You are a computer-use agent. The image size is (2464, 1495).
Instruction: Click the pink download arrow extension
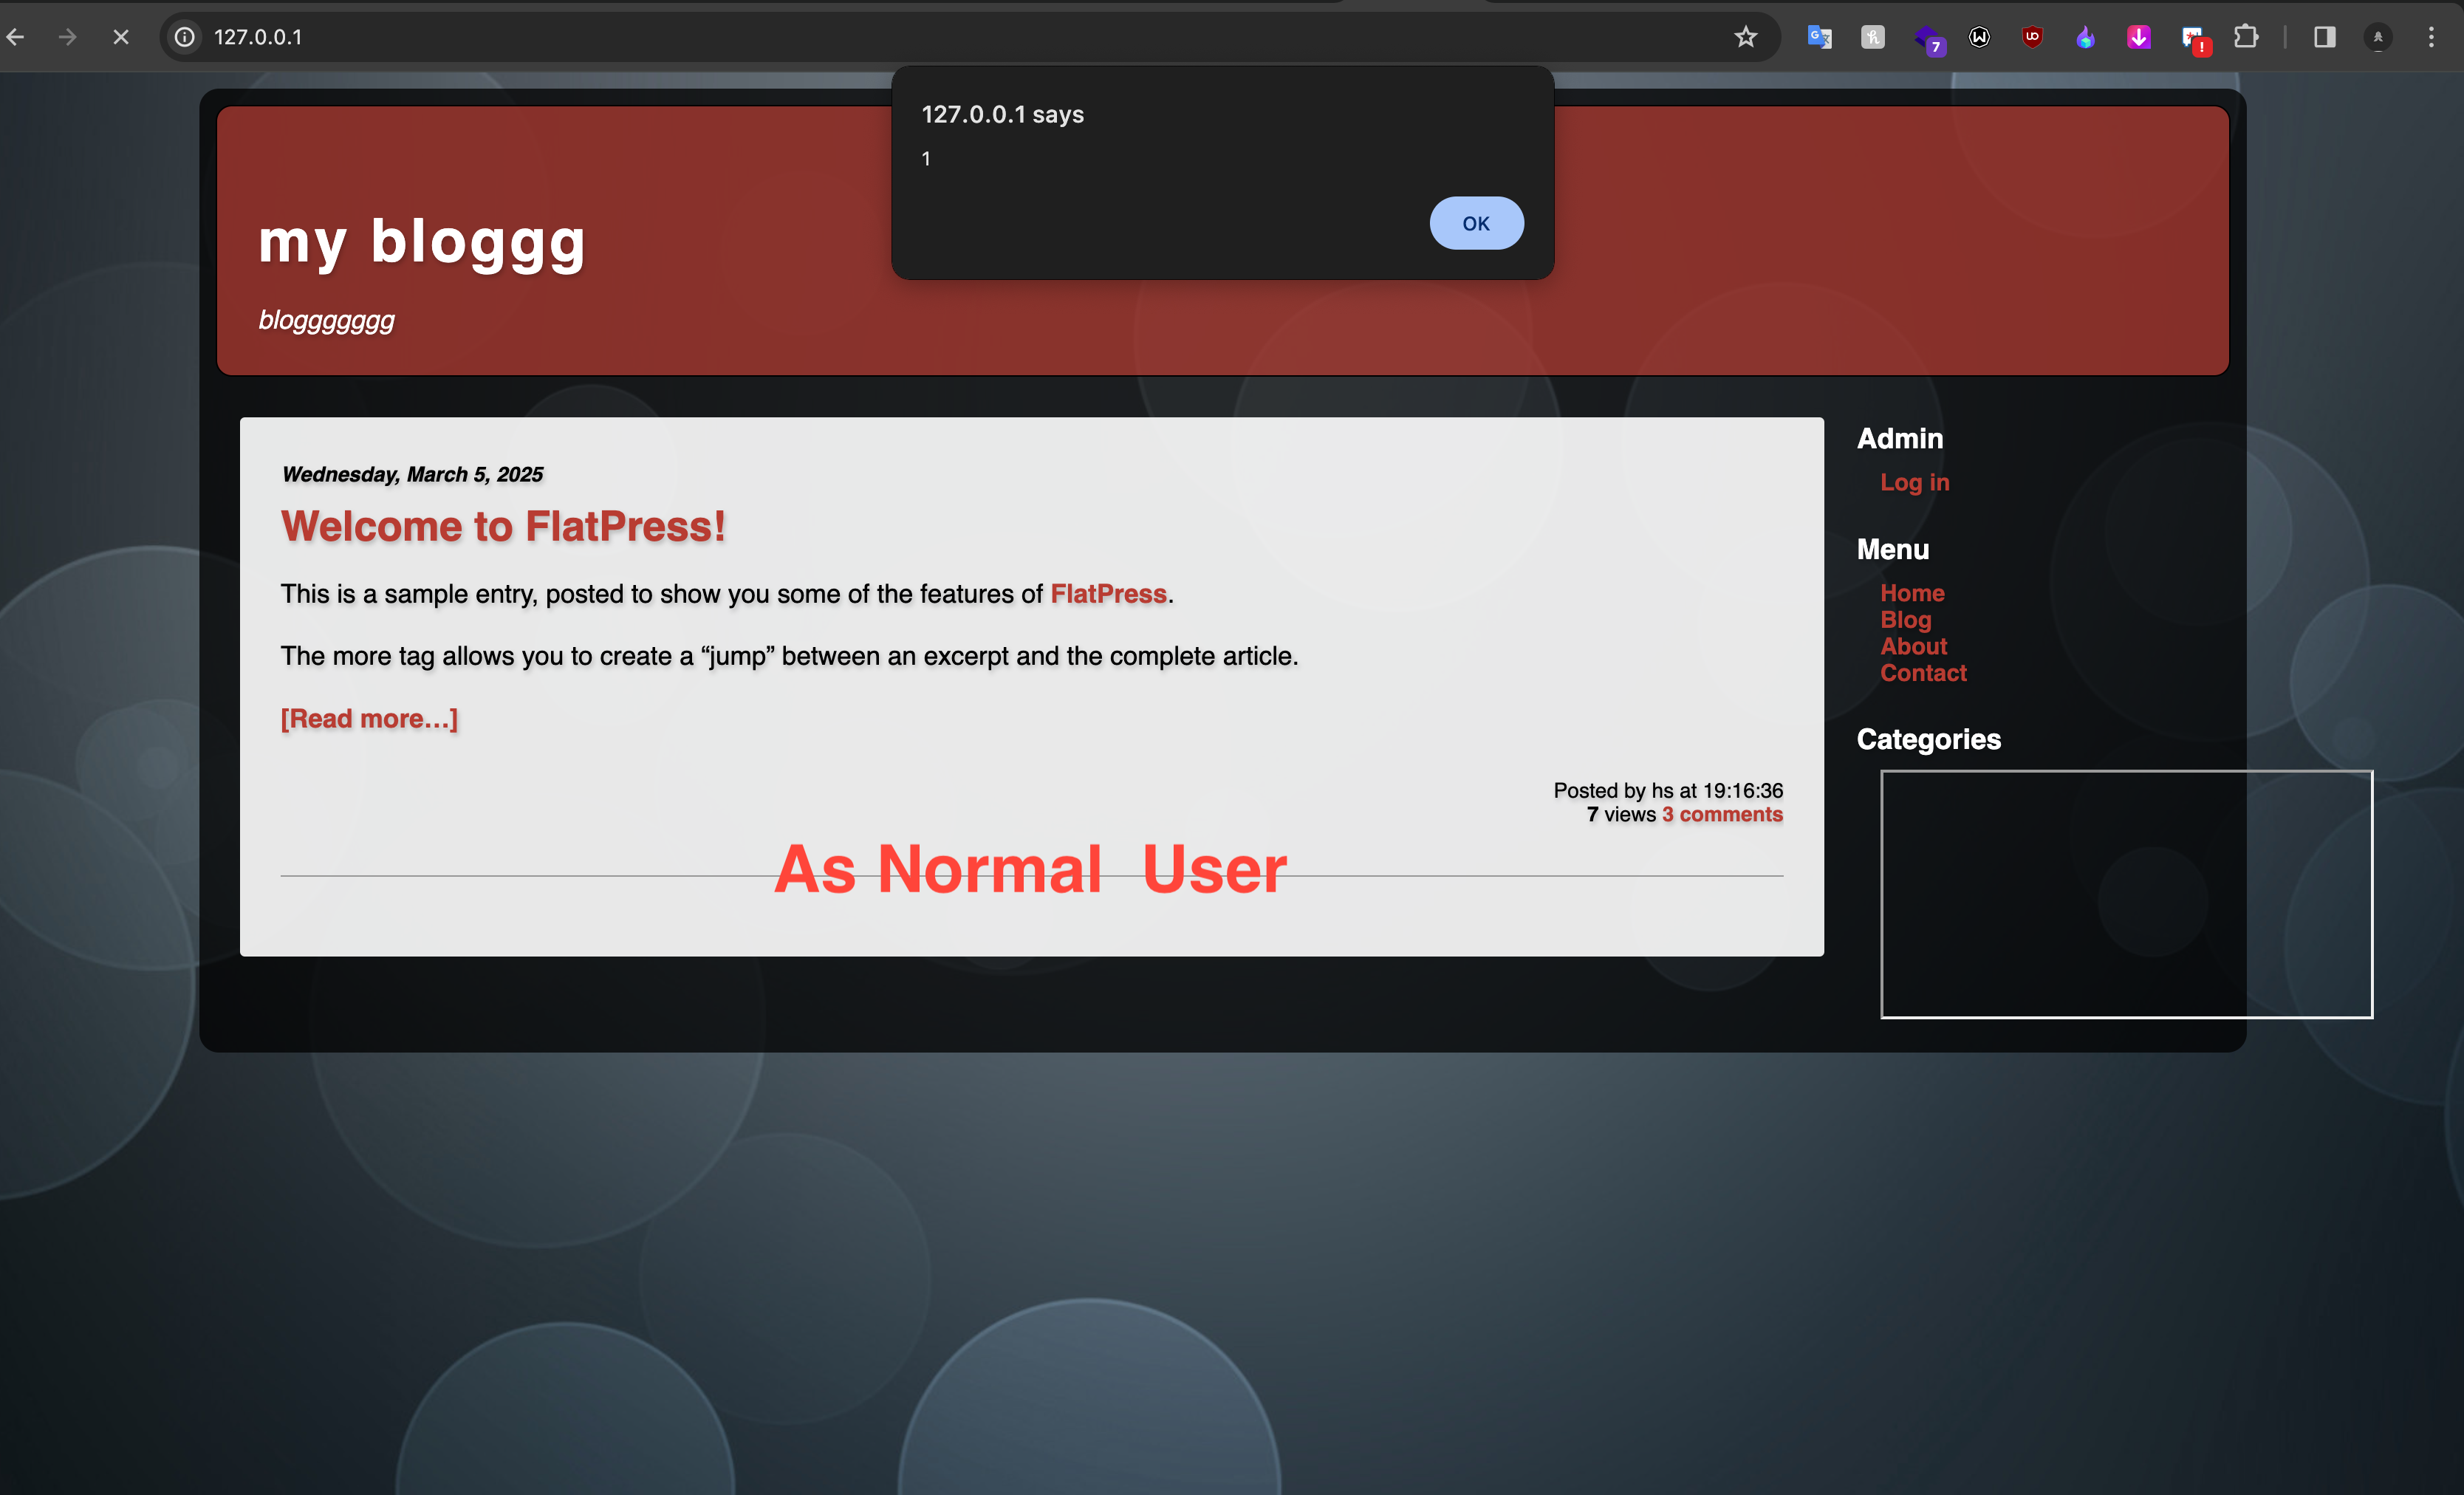pos(2138,37)
